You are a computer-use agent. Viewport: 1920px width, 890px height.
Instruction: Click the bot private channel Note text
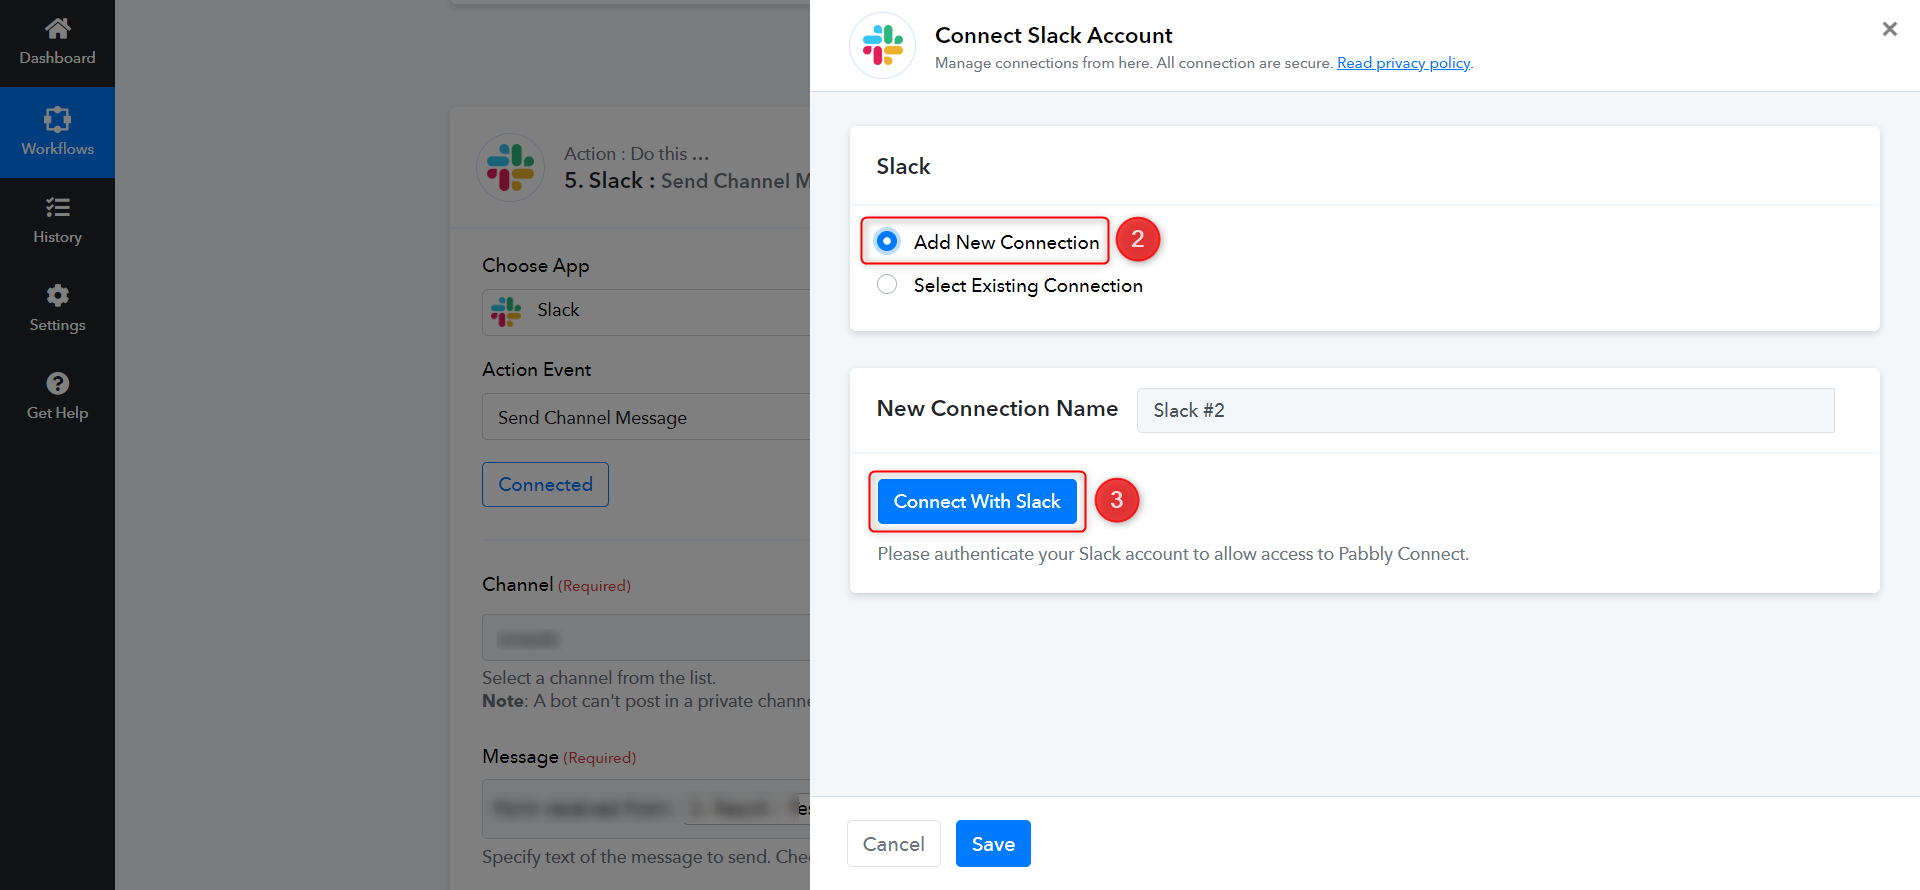click(x=646, y=701)
